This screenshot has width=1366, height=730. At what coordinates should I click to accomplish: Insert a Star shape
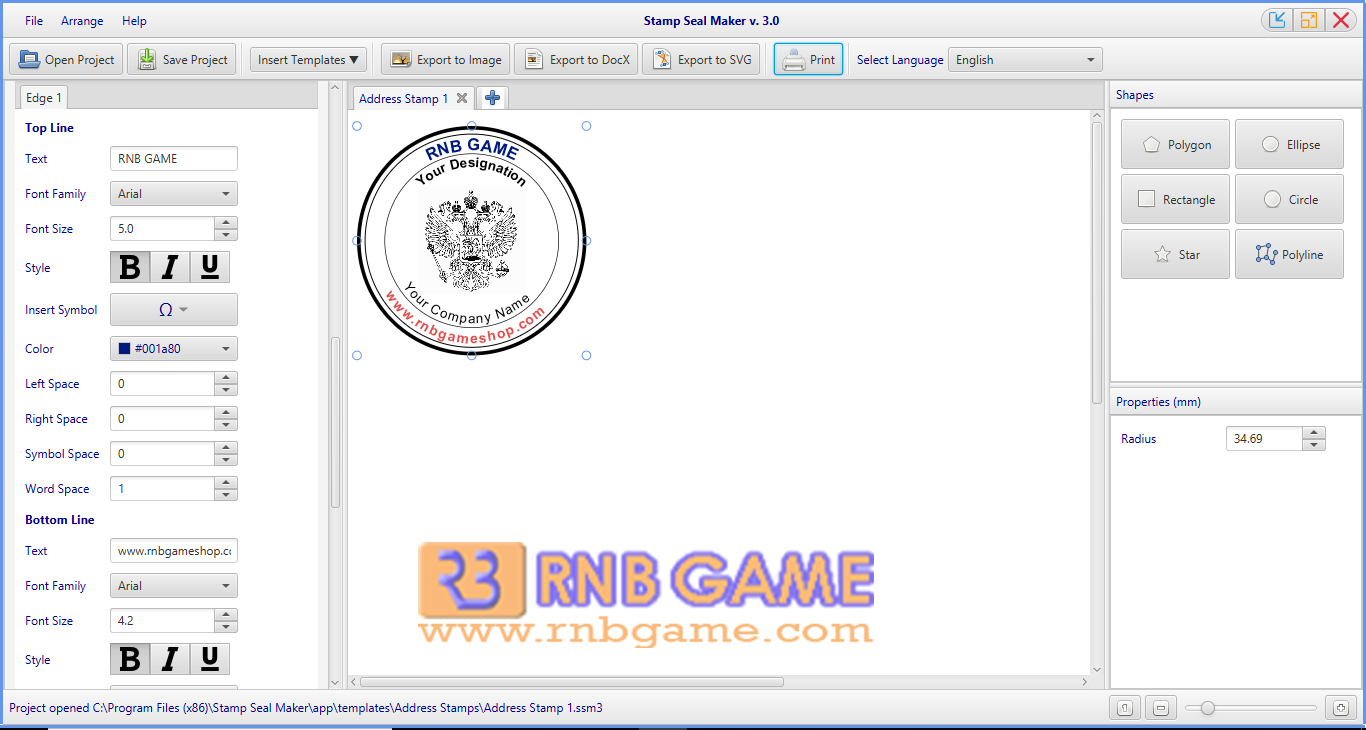pos(1175,255)
